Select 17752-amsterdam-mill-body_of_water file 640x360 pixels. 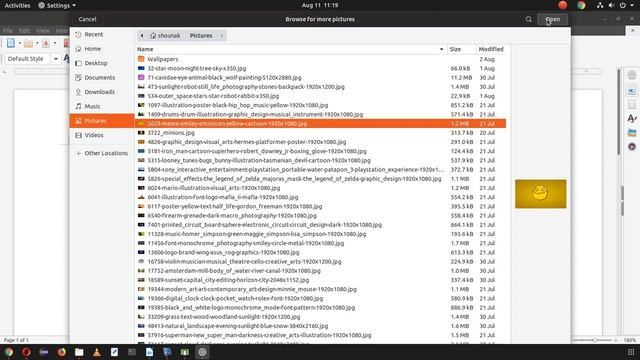pyautogui.click(x=320, y=271)
